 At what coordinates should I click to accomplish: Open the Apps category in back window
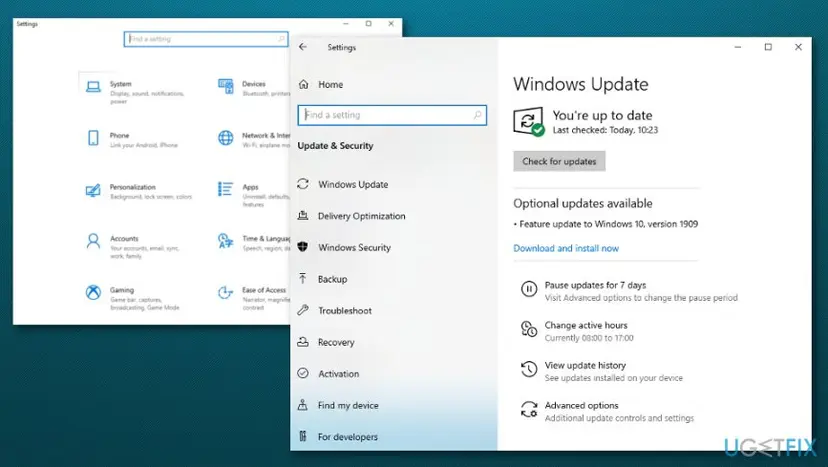click(254, 195)
